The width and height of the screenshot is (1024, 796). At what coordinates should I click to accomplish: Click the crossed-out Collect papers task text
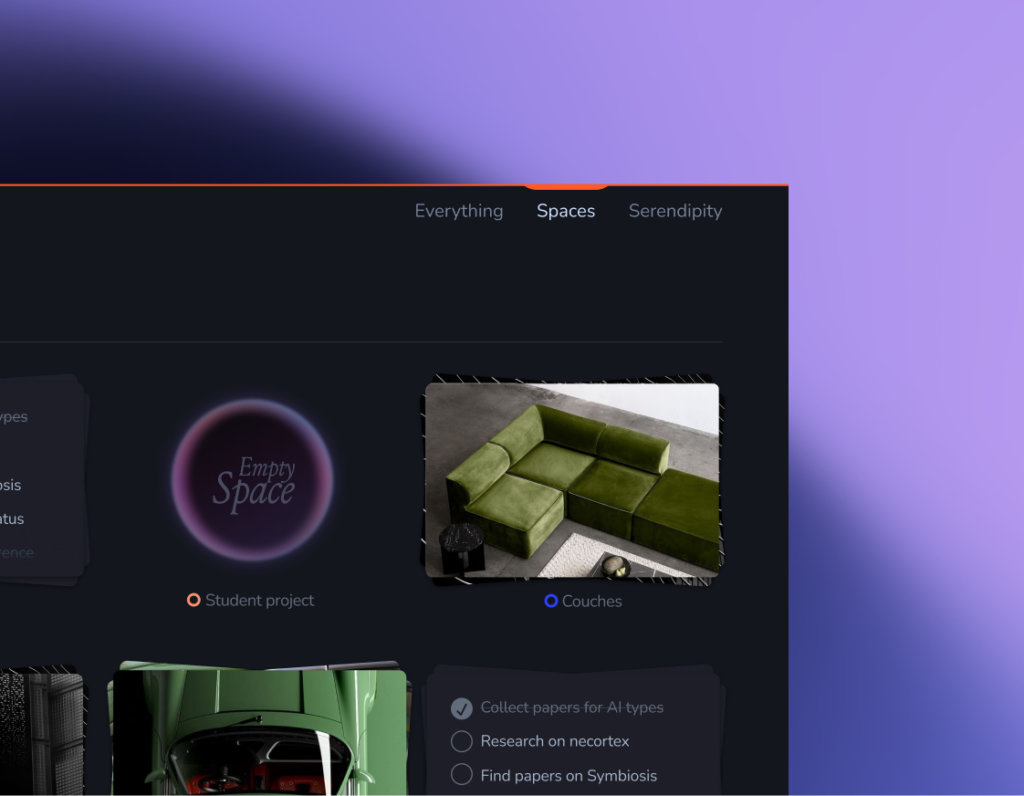click(x=572, y=708)
